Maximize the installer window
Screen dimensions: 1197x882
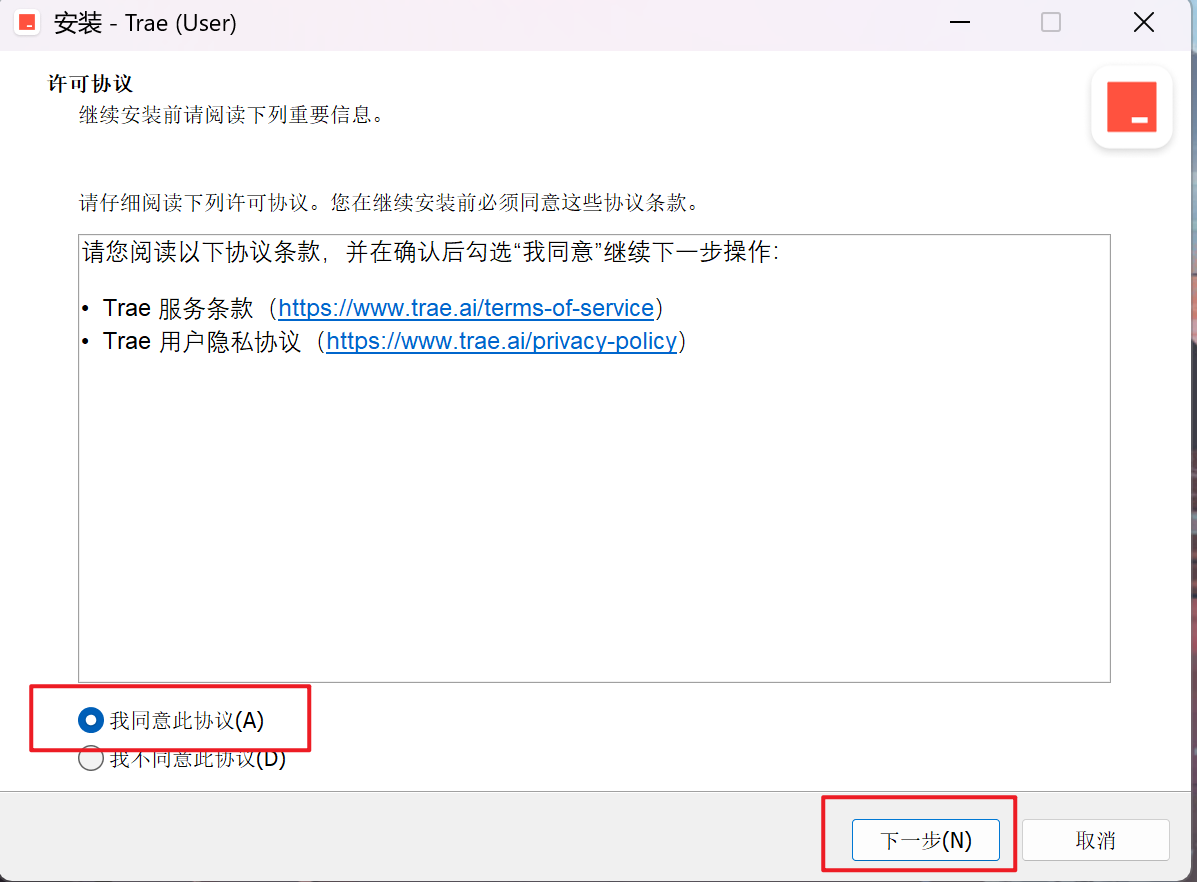tap(1050, 21)
